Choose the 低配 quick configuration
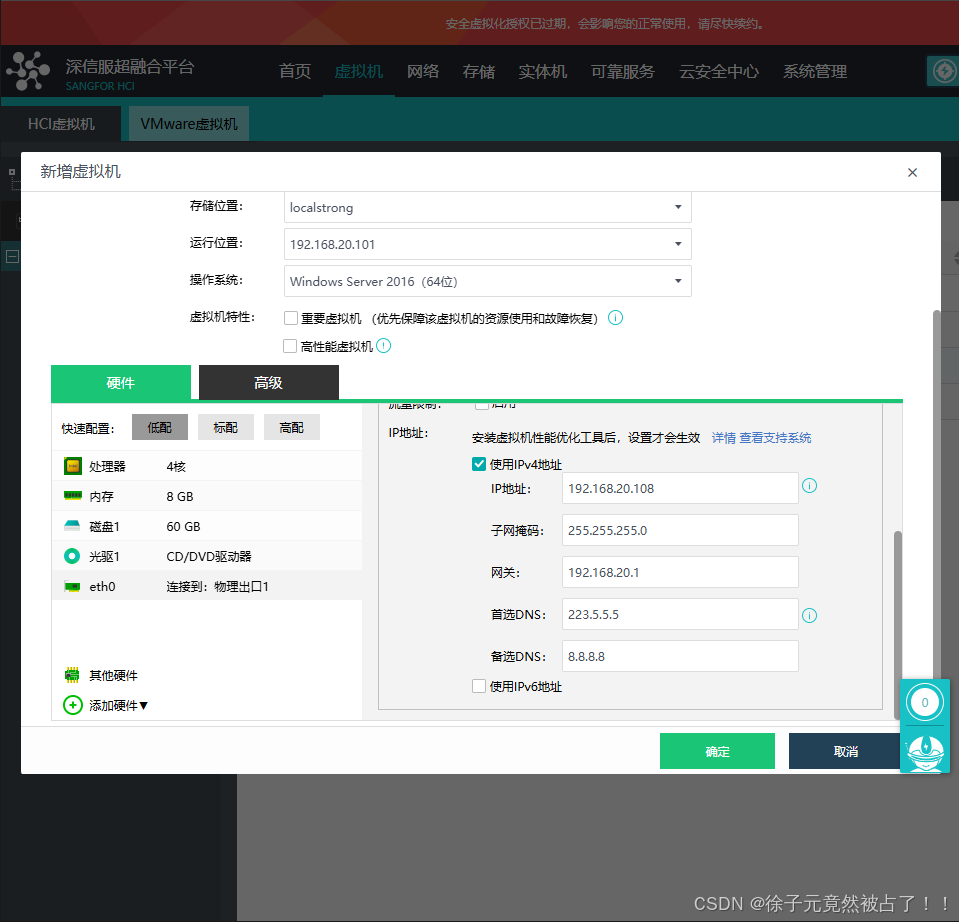The height and width of the screenshot is (922, 959). coord(160,427)
